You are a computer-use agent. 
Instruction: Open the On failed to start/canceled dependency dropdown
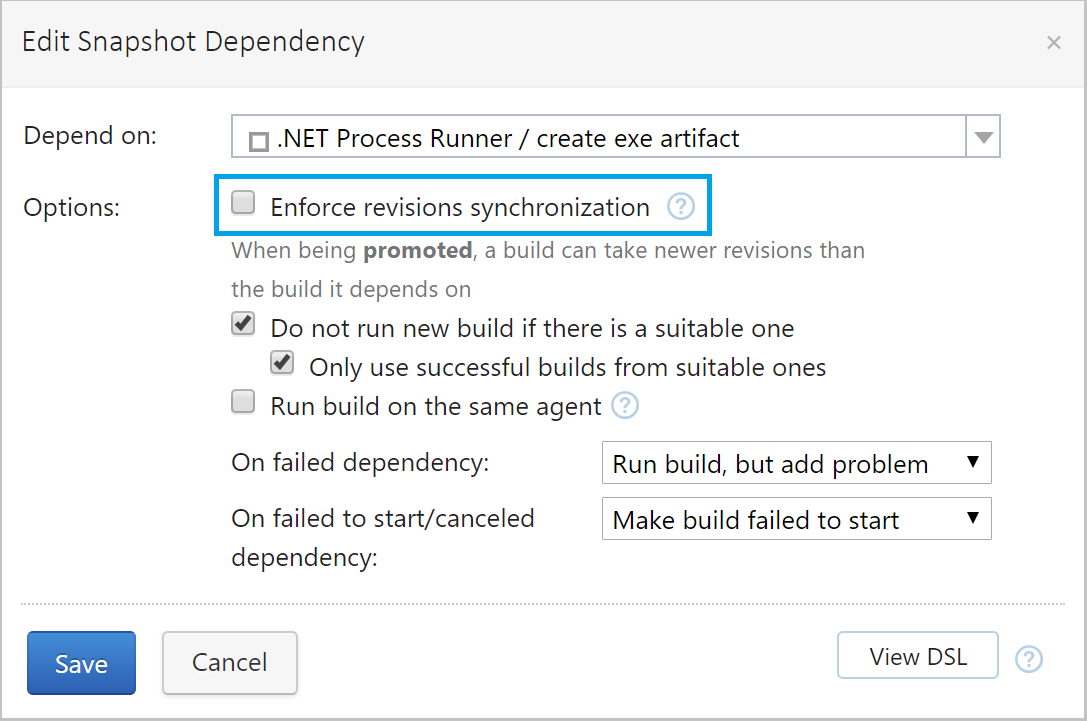click(796, 518)
